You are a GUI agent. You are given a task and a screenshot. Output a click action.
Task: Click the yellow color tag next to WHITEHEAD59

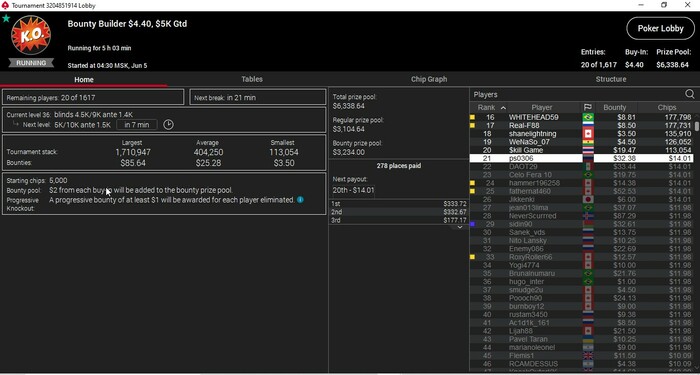(472, 117)
